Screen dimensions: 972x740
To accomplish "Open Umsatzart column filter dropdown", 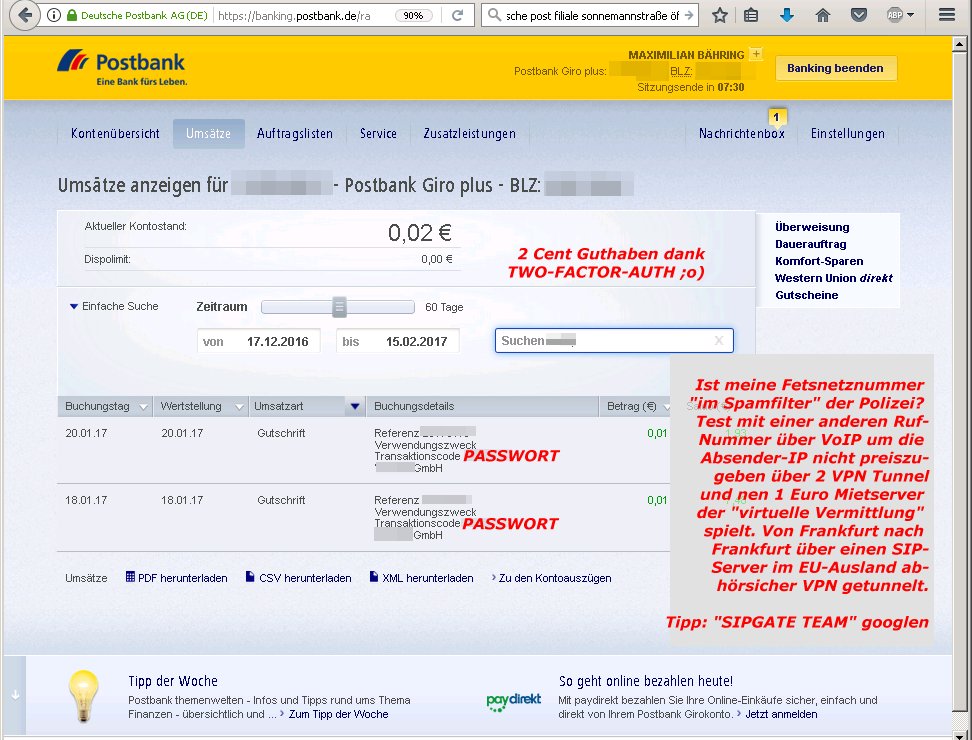I will coord(355,407).
